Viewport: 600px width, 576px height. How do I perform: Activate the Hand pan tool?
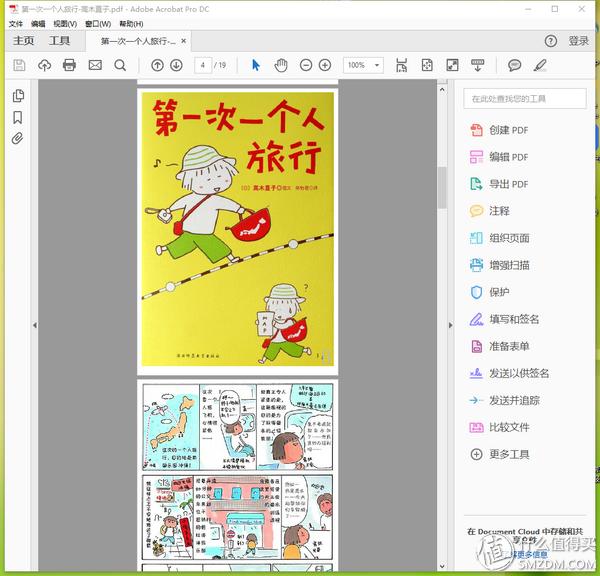pos(281,65)
